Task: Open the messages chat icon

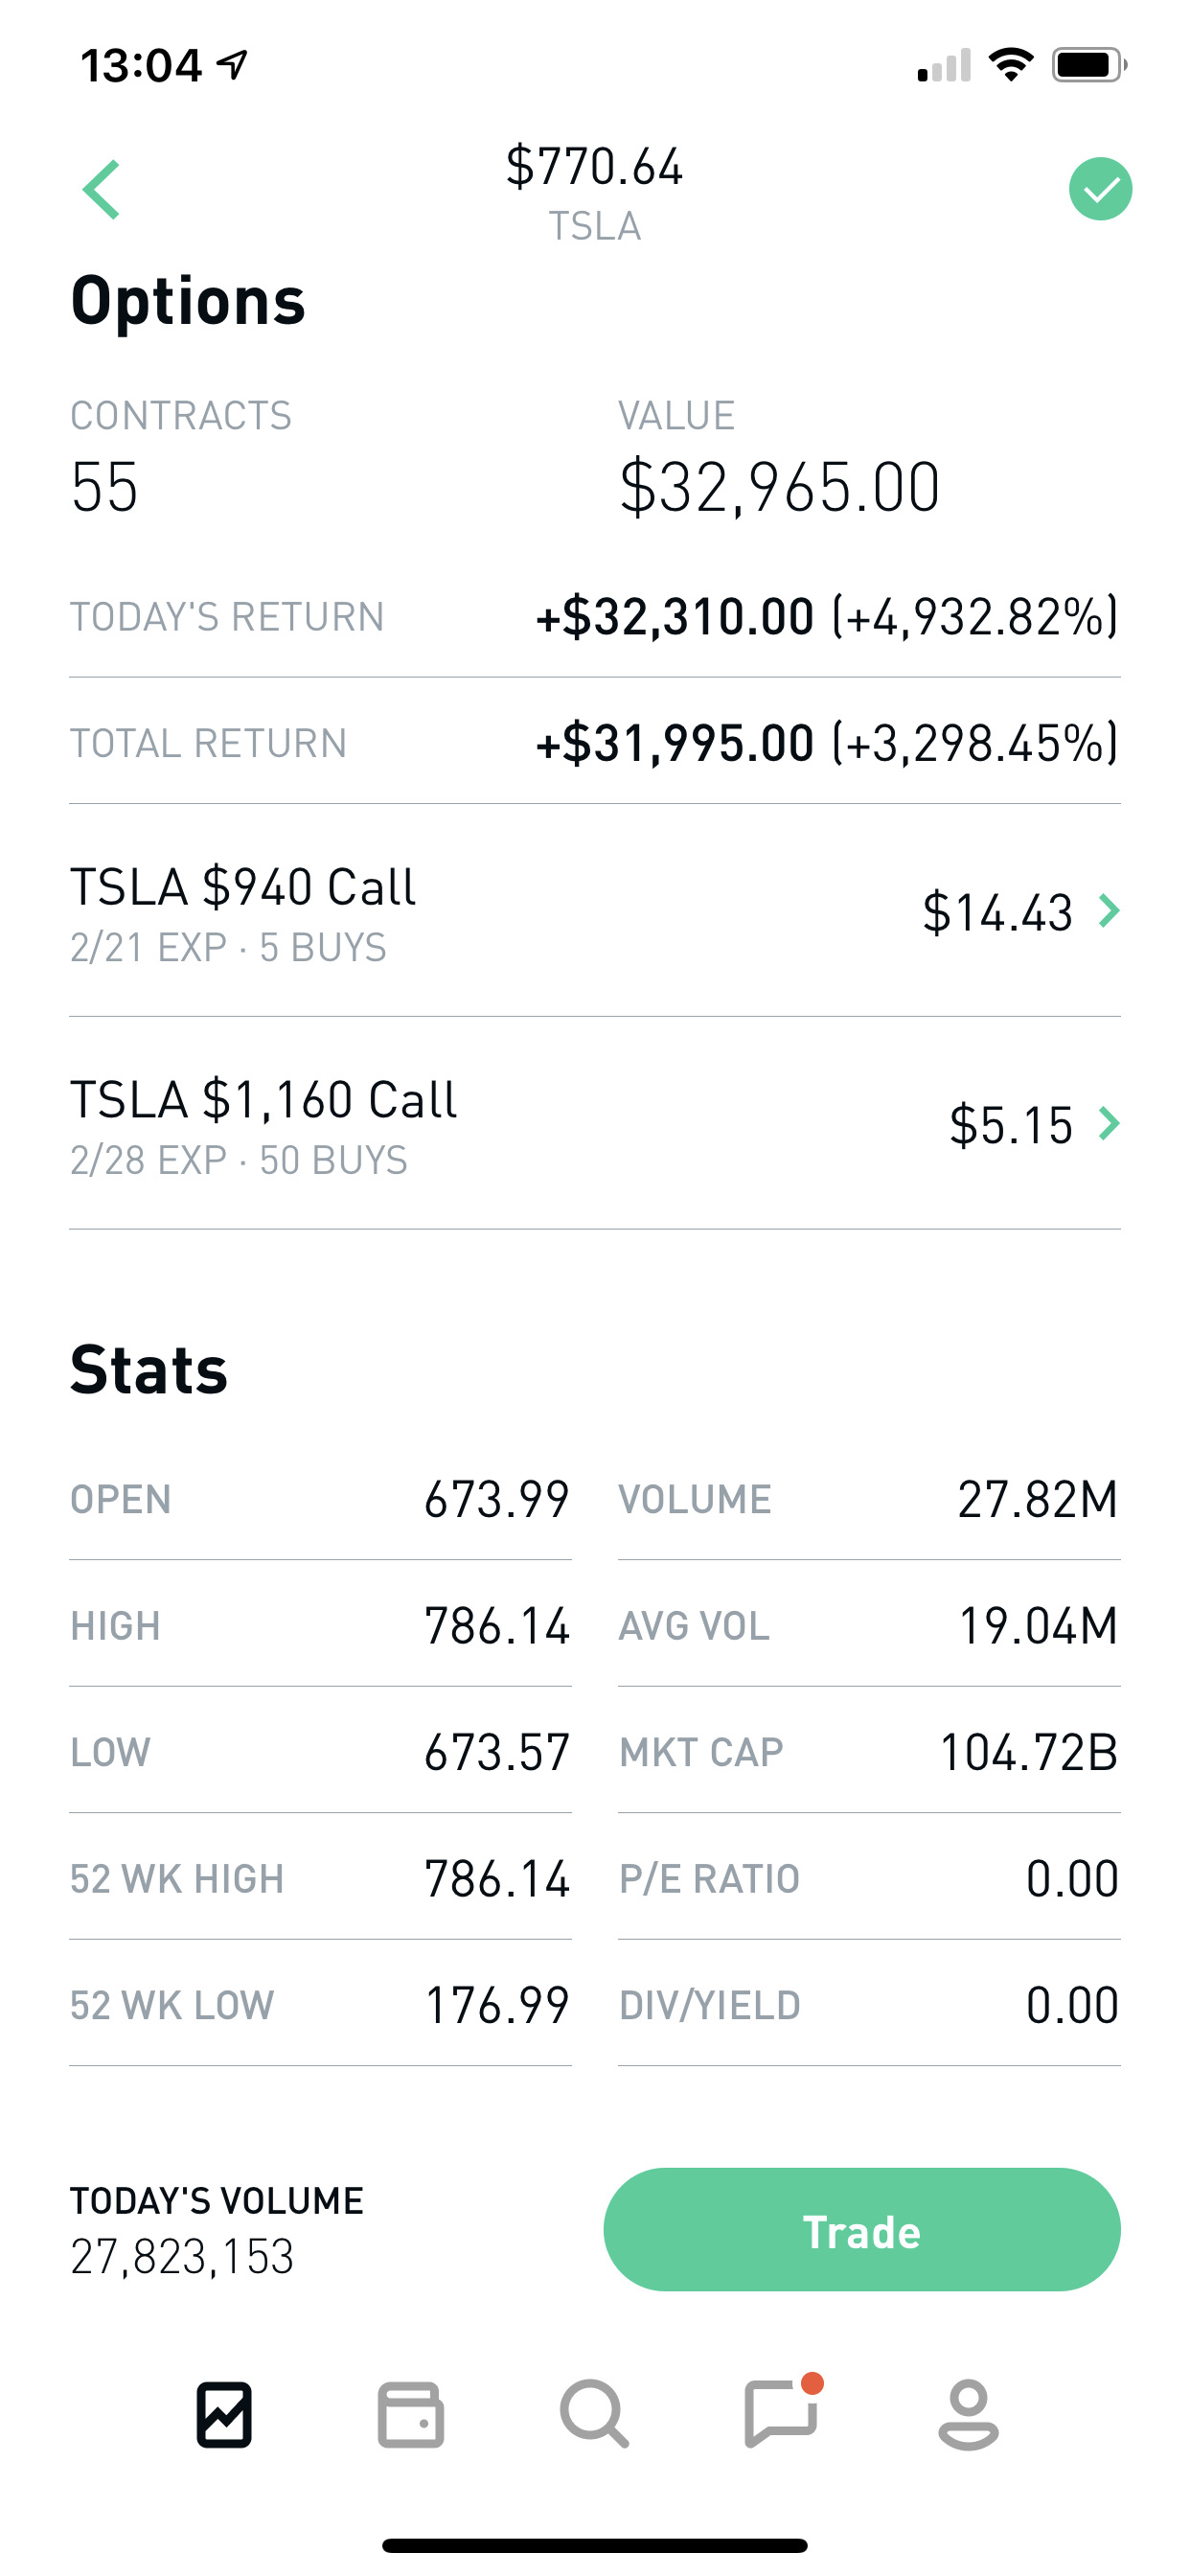Action: tap(782, 2415)
